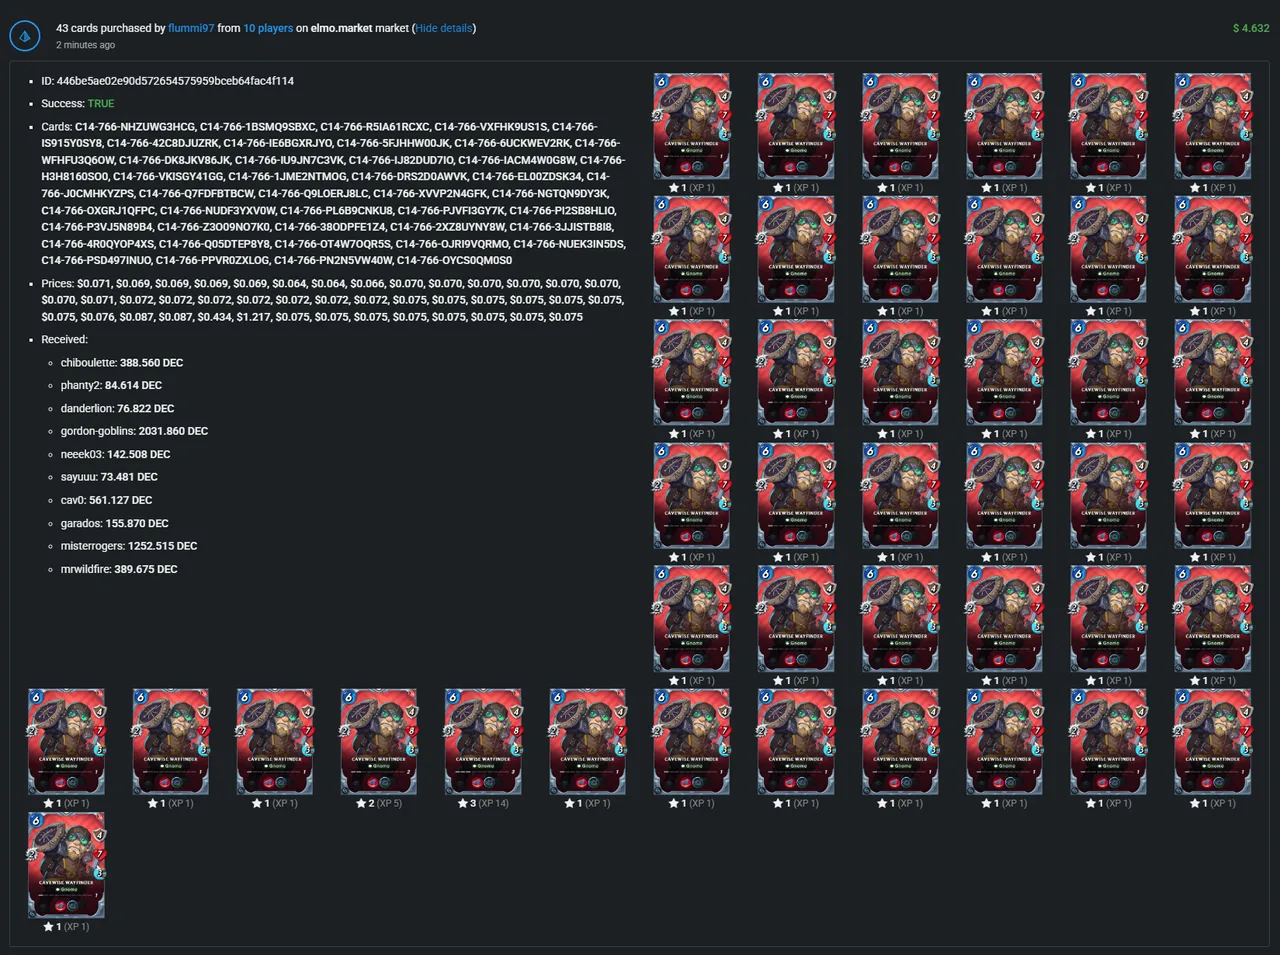The width and height of the screenshot is (1280, 955).
Task: Select card ID C14-766-OXGRJ1QFPC
Action: [x=98, y=211]
